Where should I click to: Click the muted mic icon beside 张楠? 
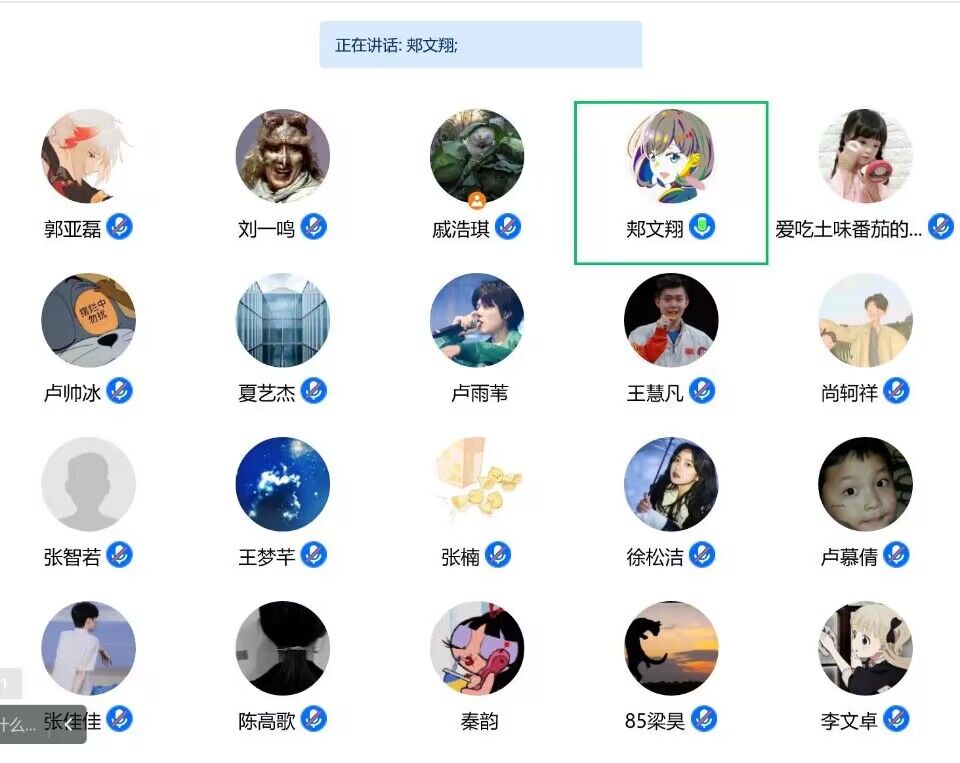[498, 555]
